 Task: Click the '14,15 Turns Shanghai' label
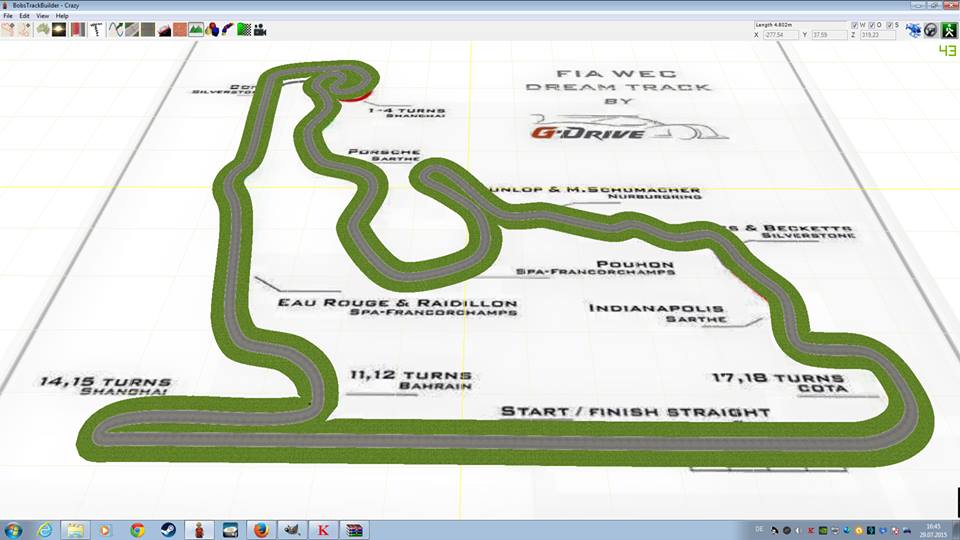pos(106,386)
